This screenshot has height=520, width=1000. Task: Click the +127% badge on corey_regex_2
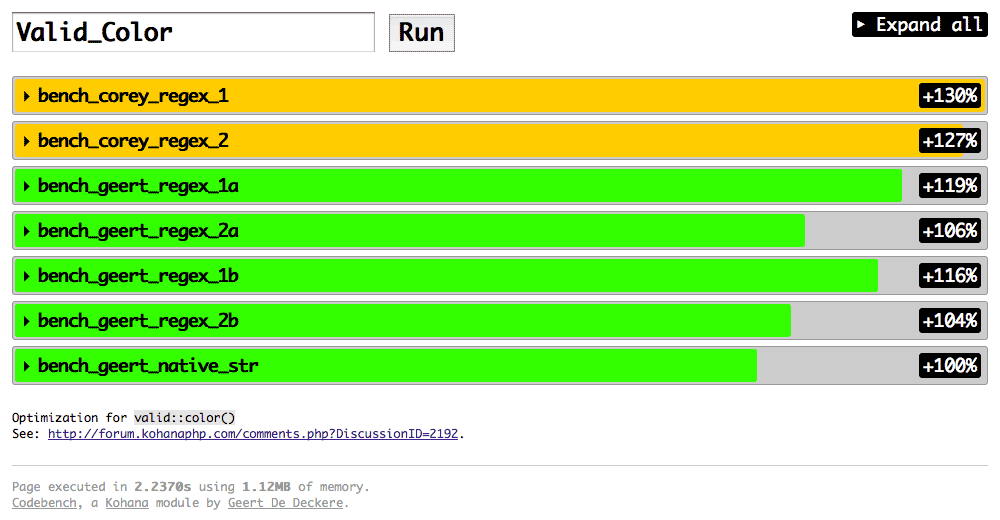tap(949, 141)
